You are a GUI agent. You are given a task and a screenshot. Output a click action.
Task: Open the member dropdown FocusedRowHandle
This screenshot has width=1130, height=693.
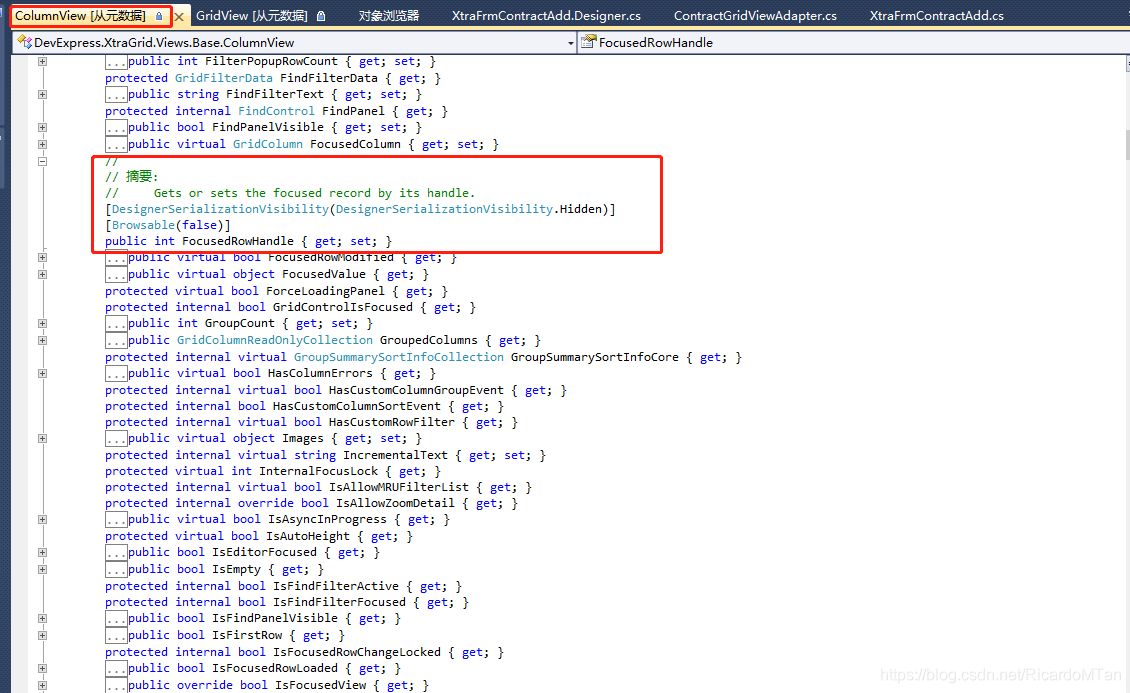(853, 43)
